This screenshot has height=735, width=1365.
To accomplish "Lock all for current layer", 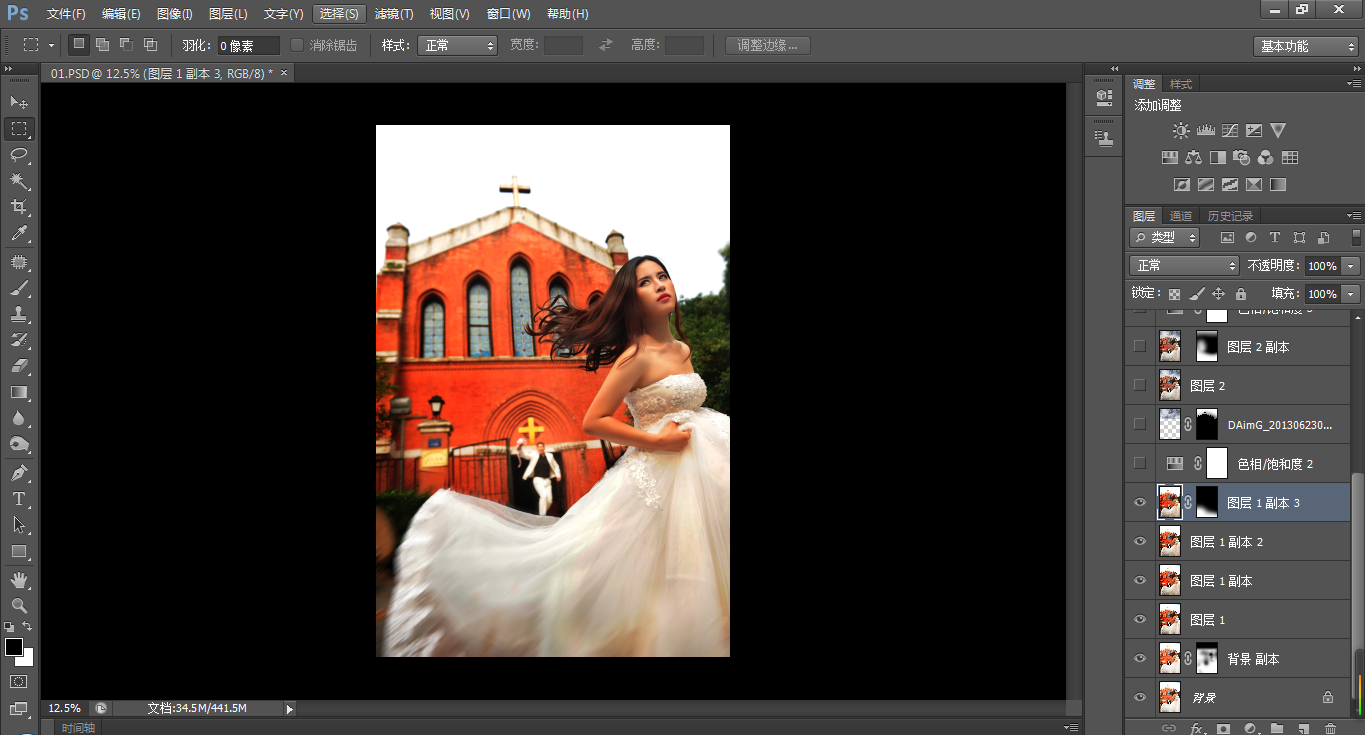I will [1241, 294].
